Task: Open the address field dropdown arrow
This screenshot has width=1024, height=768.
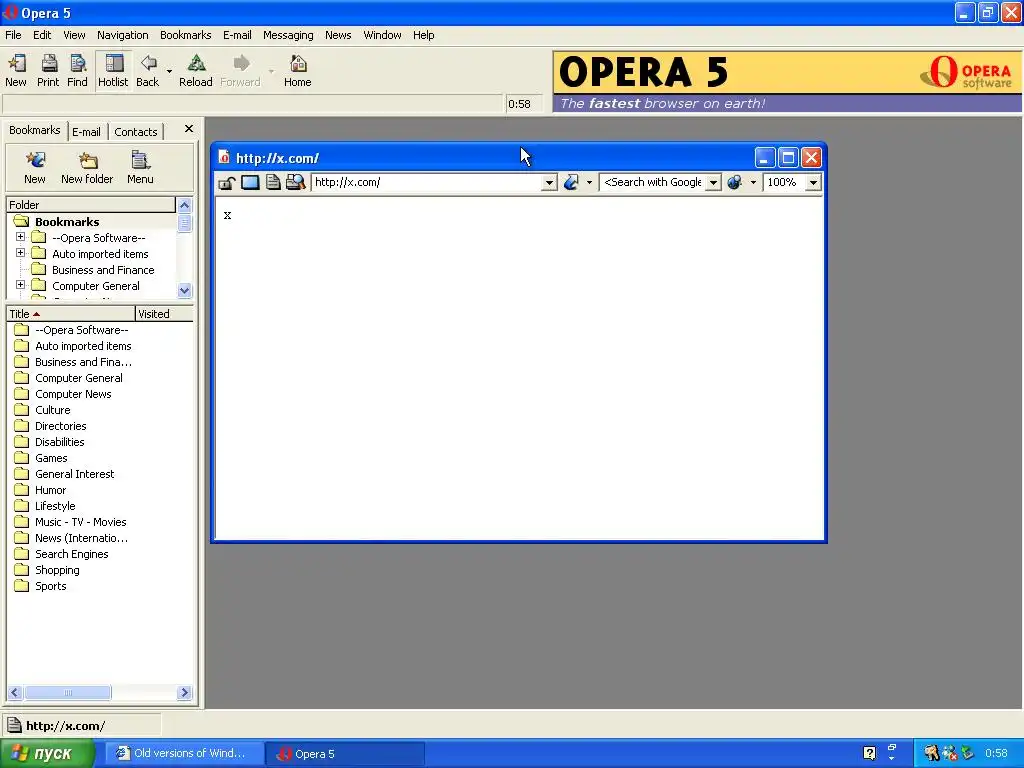Action: point(549,183)
